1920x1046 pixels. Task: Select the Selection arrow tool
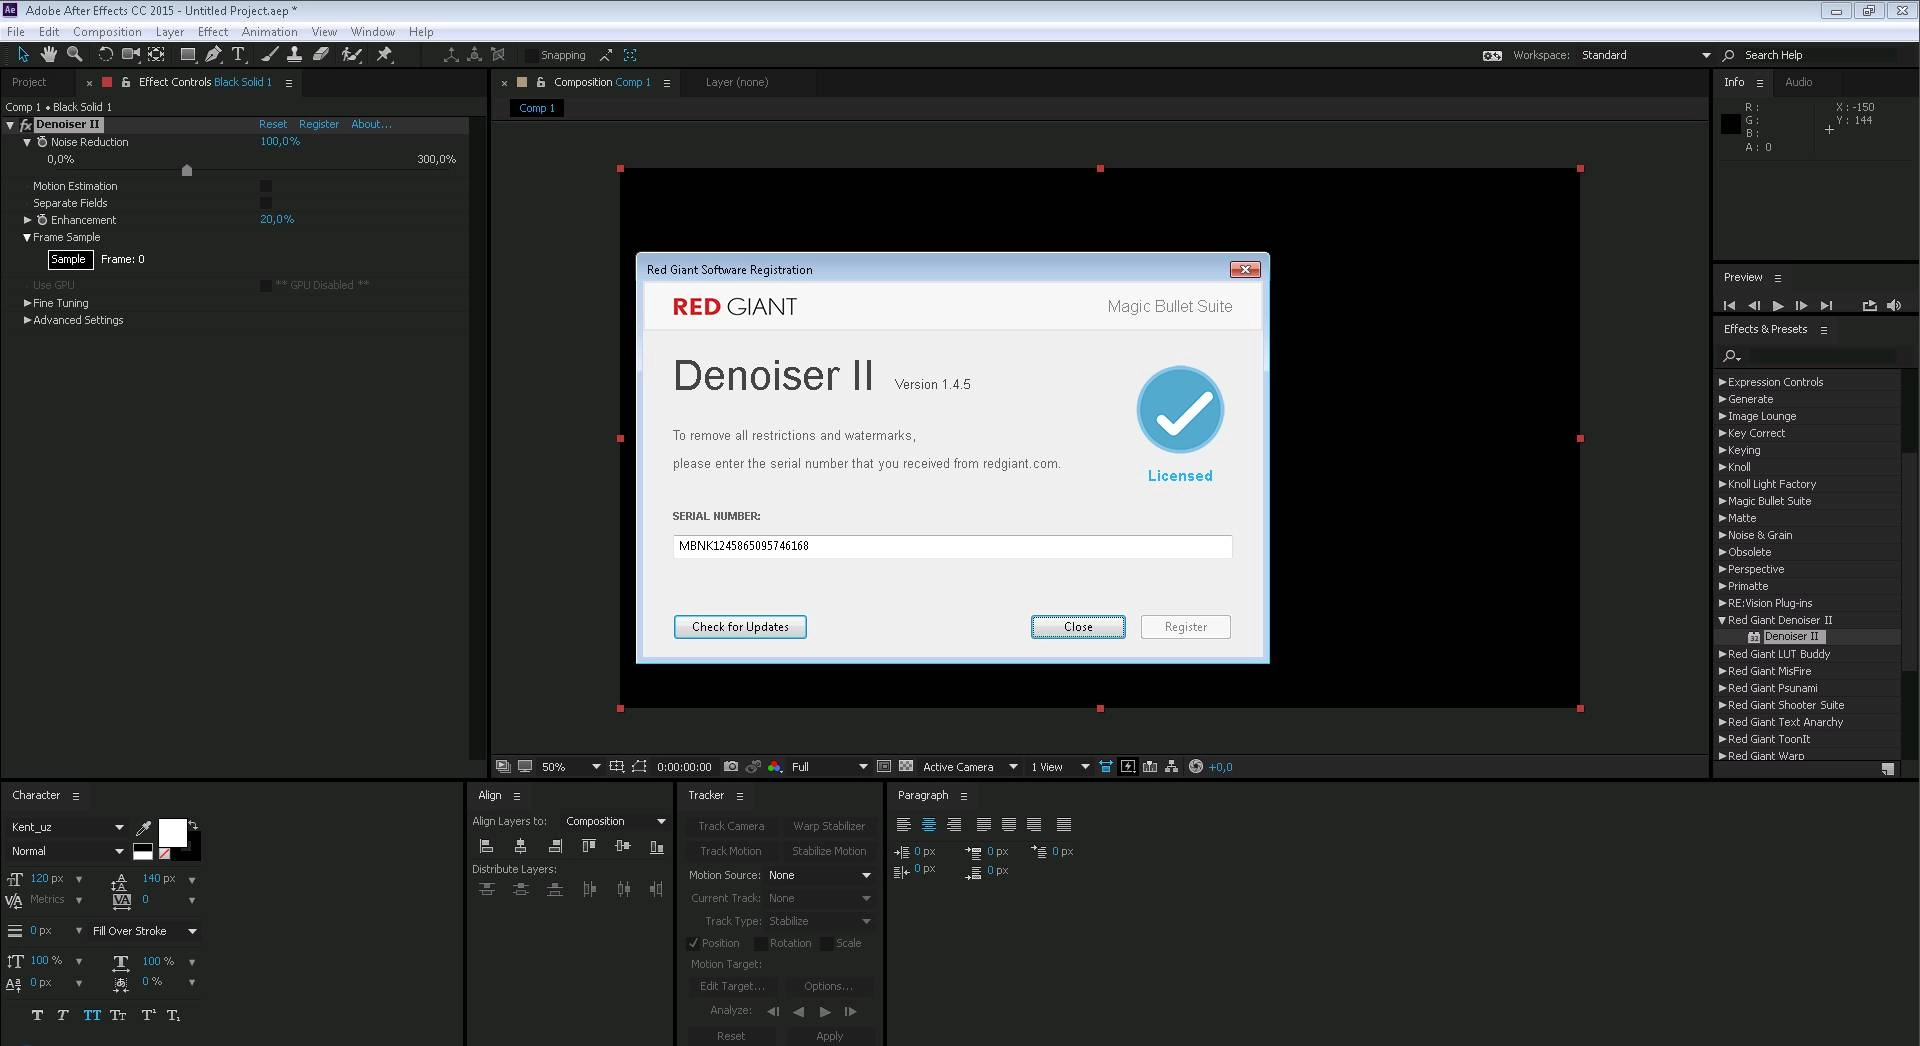click(24, 55)
